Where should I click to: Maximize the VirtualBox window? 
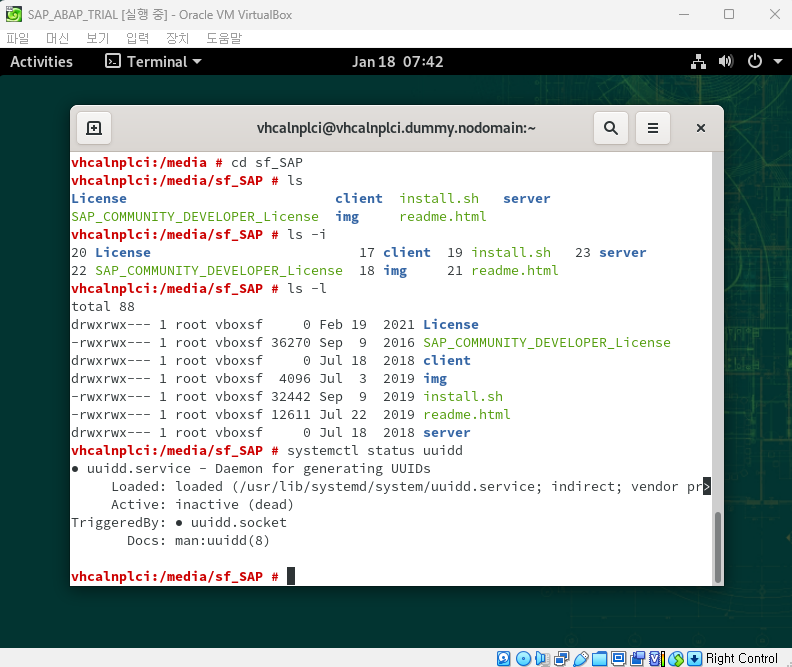click(x=729, y=14)
